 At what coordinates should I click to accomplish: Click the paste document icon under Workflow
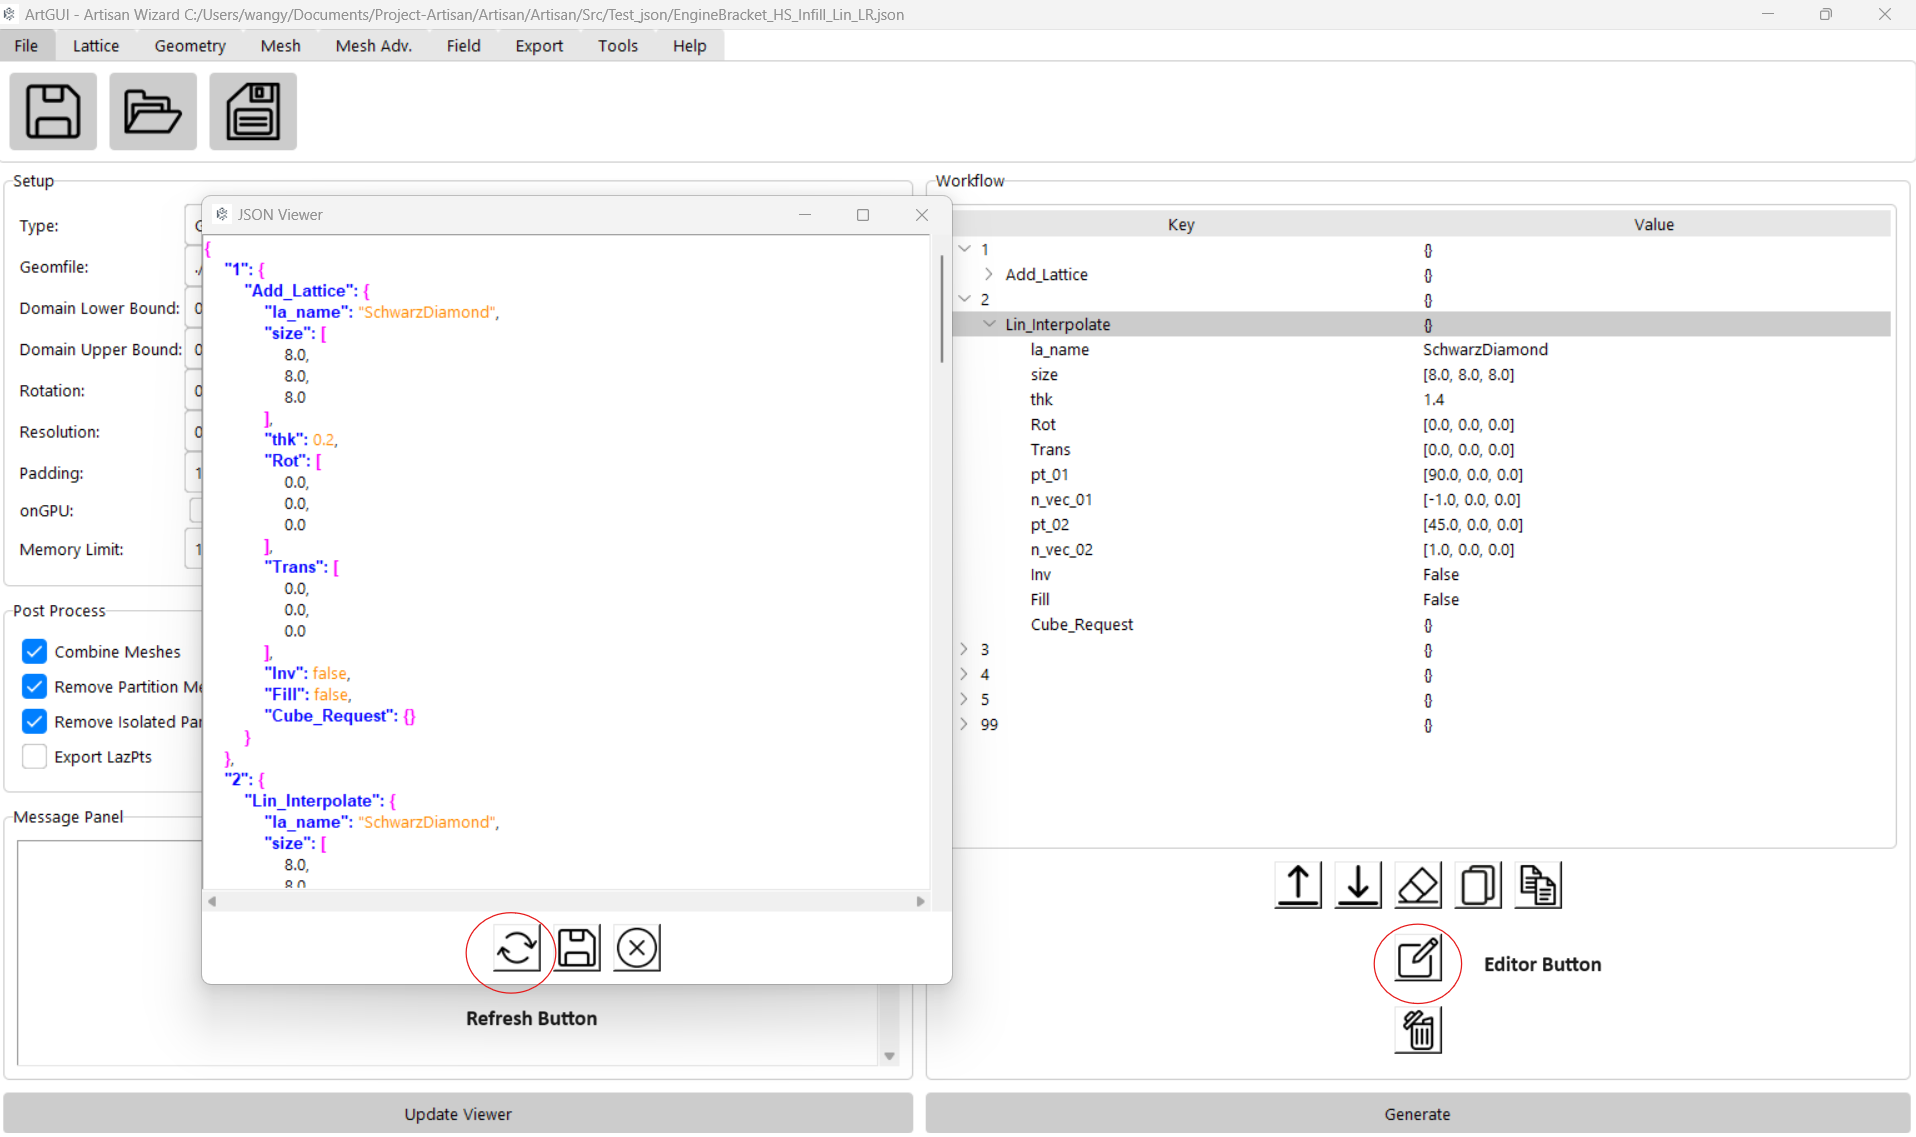click(x=1538, y=885)
